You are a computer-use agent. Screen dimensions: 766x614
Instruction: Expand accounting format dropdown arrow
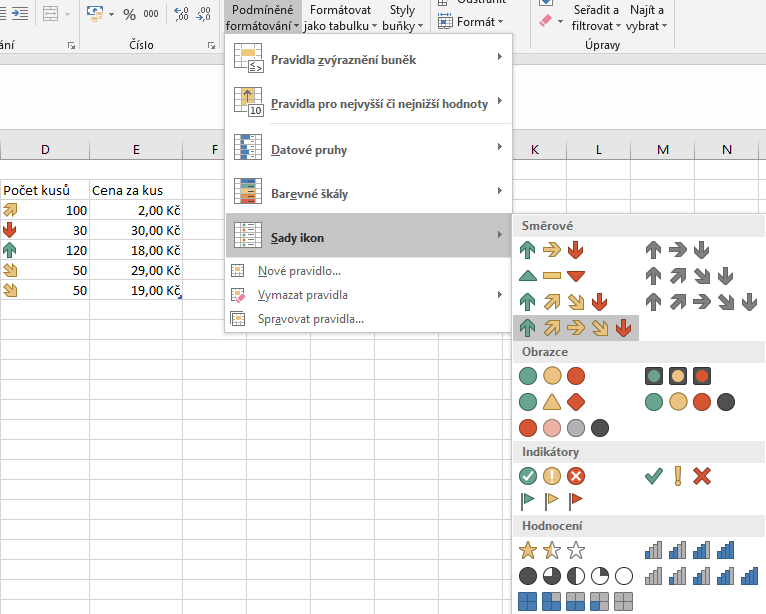[x=111, y=15]
